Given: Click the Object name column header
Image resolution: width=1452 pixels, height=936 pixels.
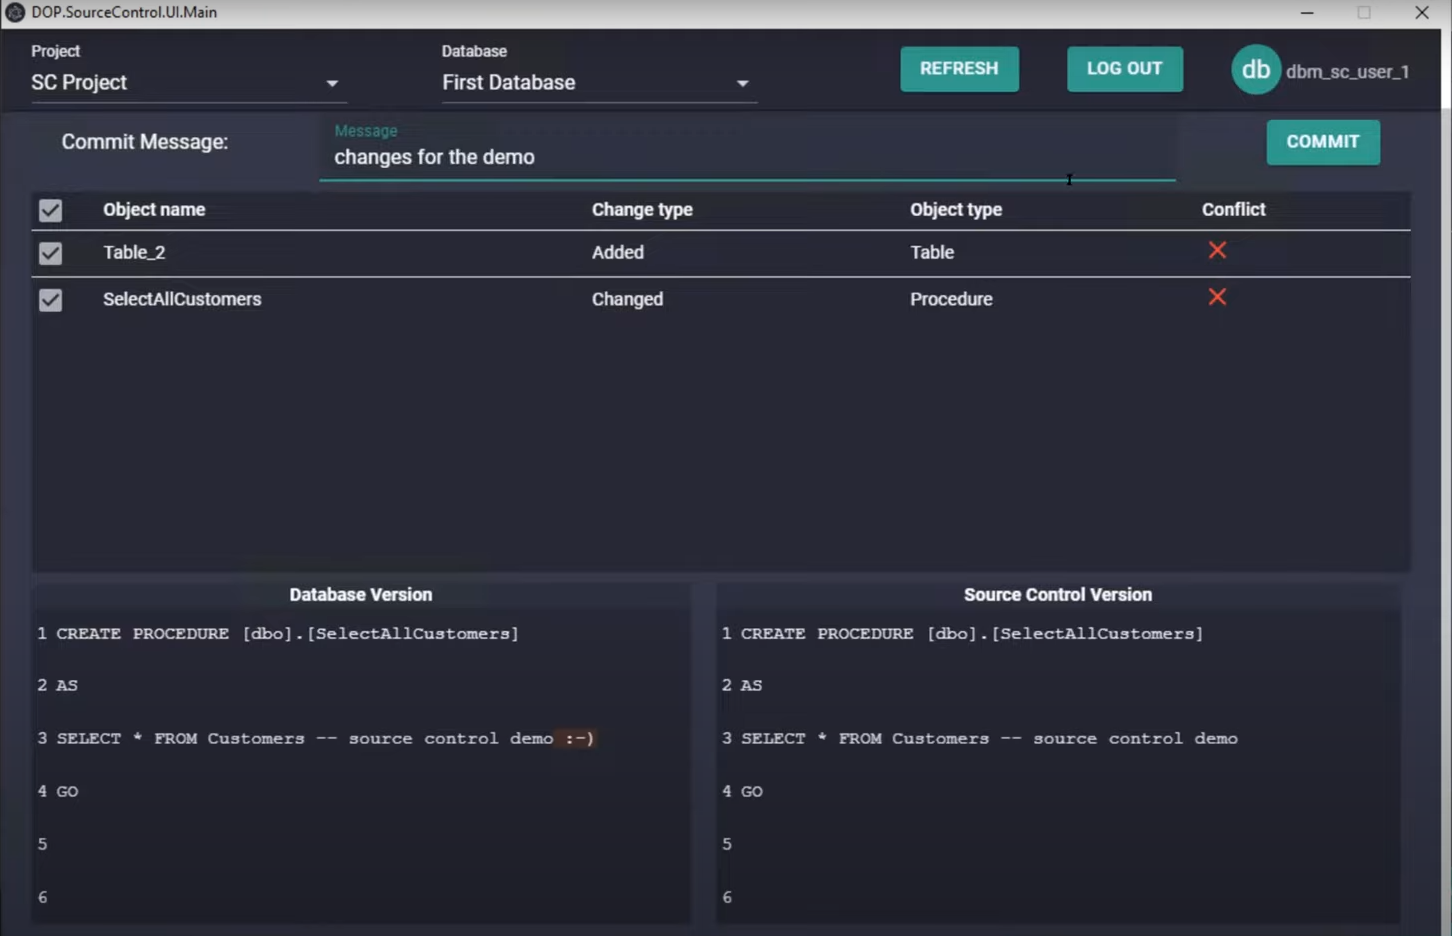Looking at the screenshot, I should (x=154, y=209).
